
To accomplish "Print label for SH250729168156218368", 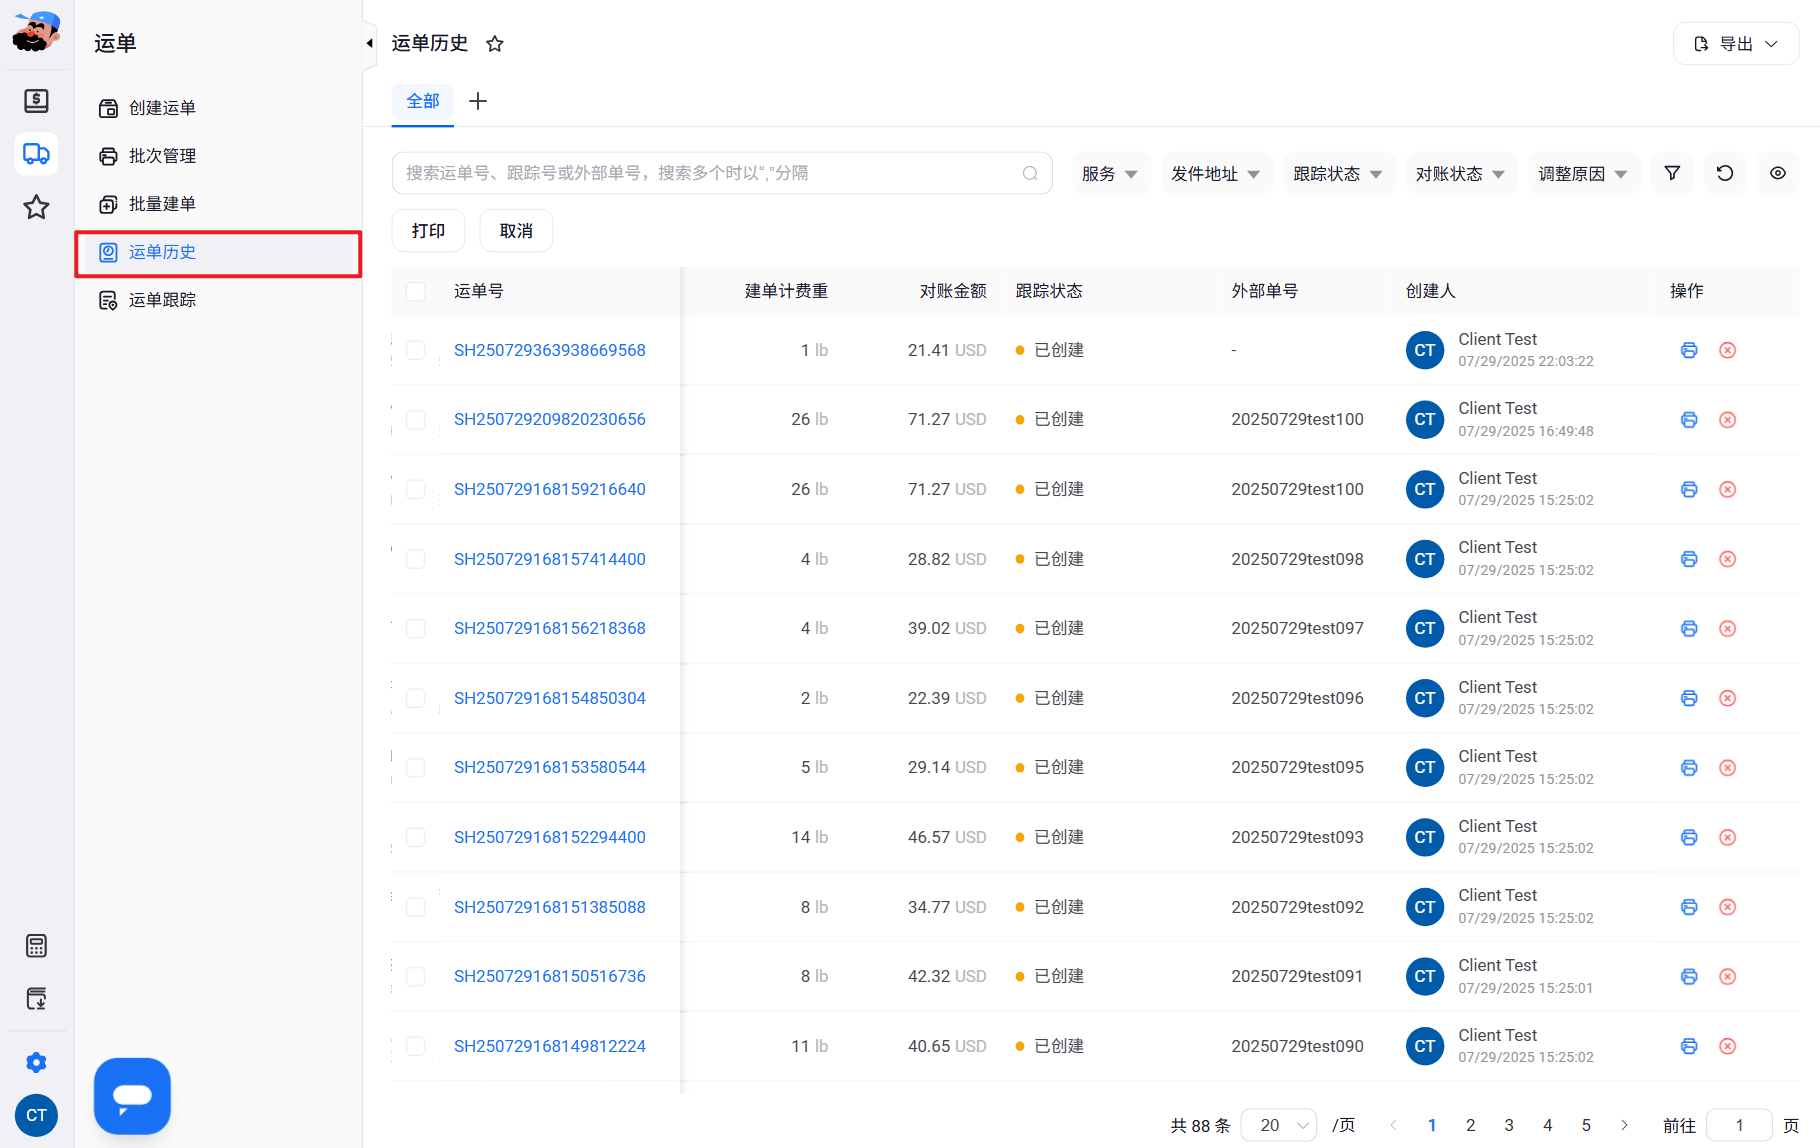I will [1689, 628].
